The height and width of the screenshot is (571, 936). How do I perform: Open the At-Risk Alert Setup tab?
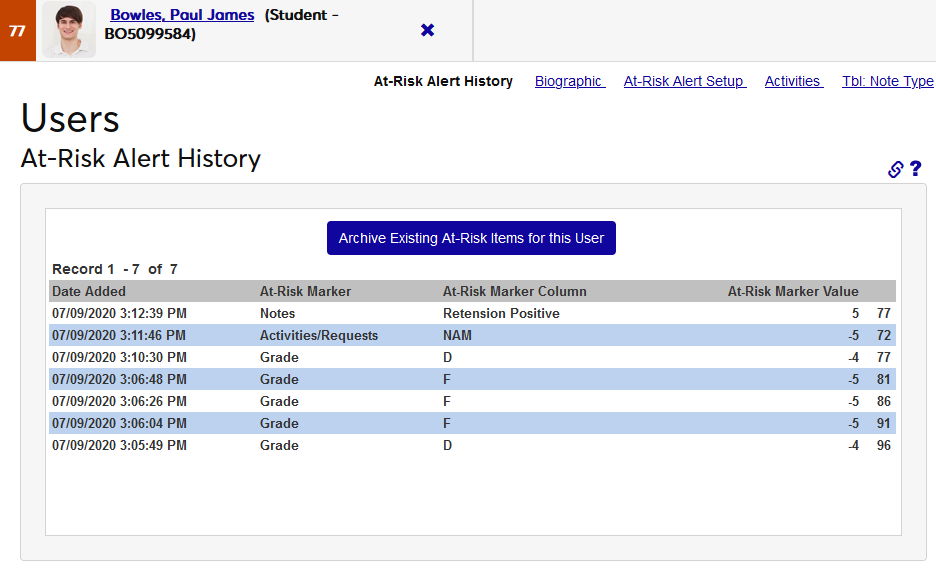[684, 81]
